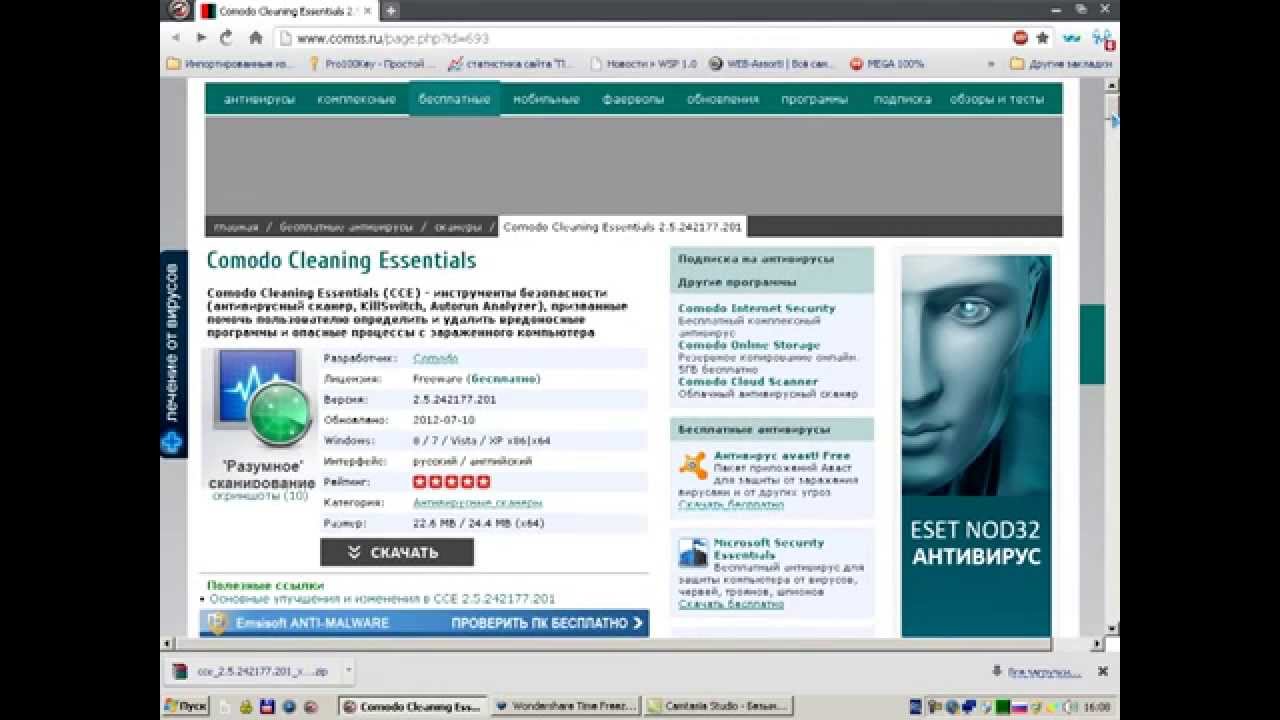Open the Comodo Online Storage link
Viewport: 1280px width, 720px height.
(749, 345)
